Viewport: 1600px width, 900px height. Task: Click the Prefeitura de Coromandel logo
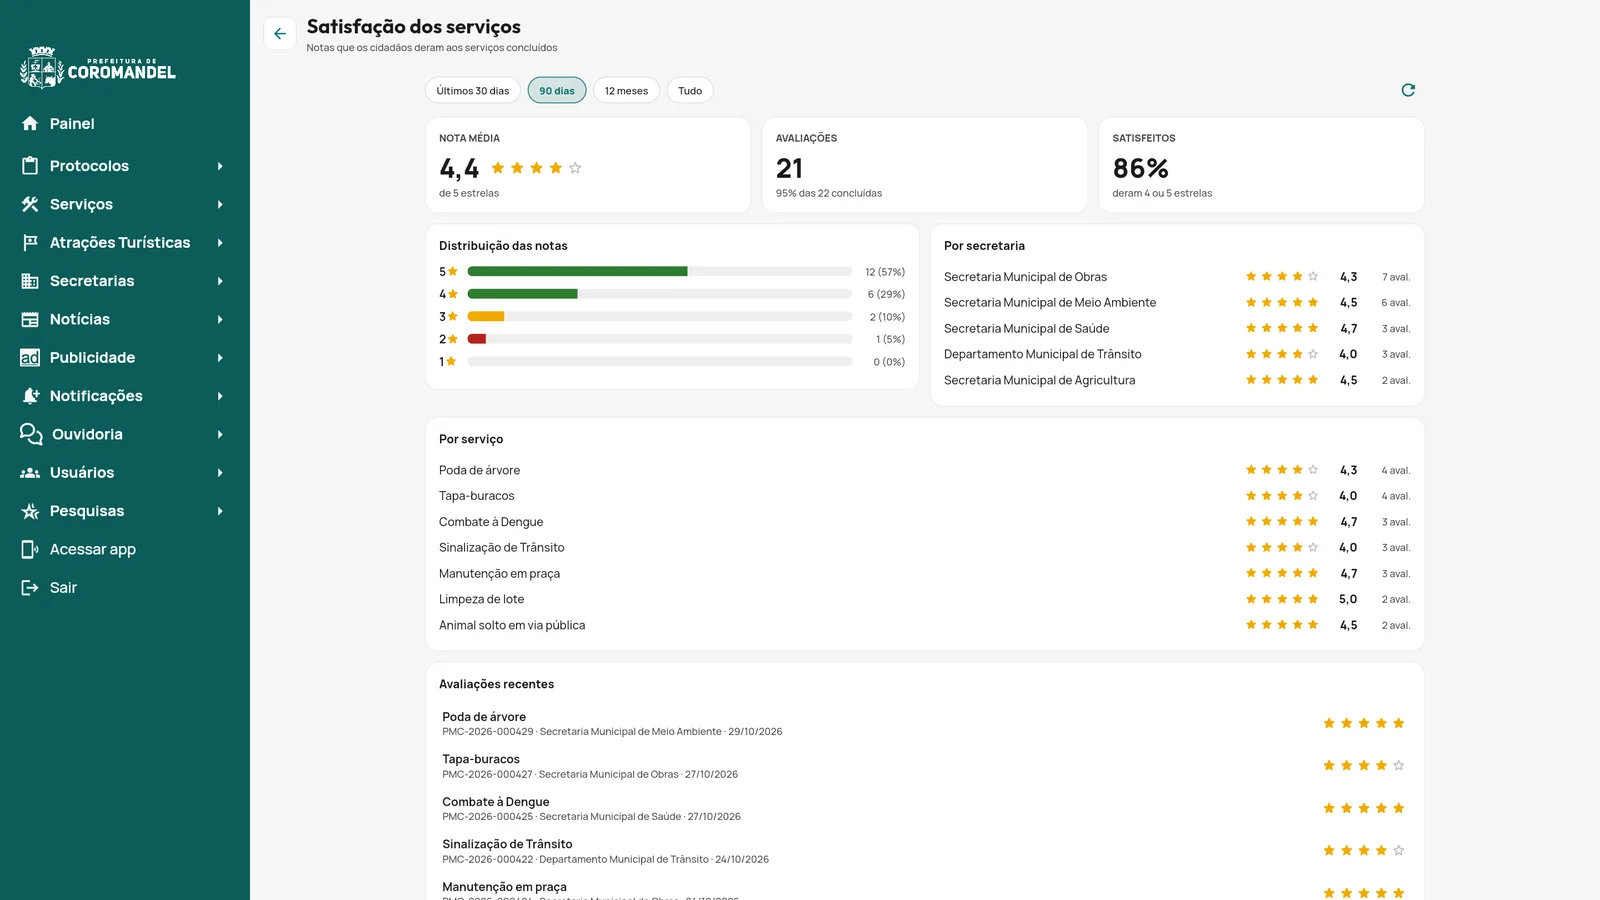(x=98, y=68)
